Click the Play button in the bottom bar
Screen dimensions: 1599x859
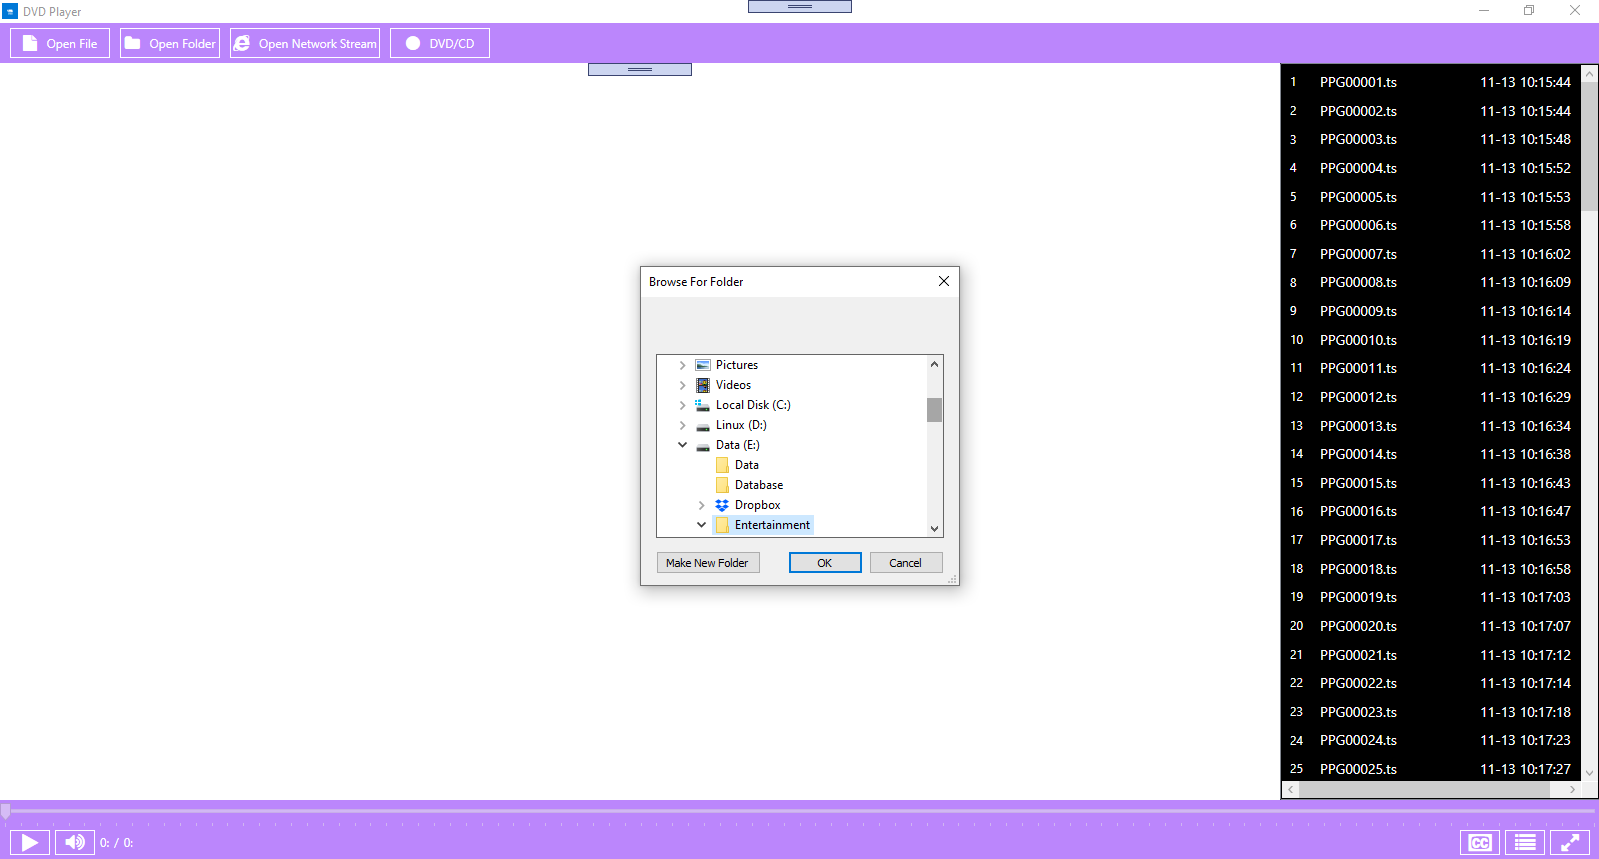point(30,843)
